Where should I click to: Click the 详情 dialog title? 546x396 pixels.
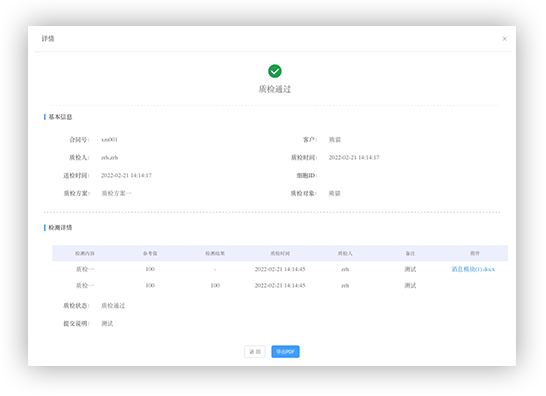(x=48, y=38)
